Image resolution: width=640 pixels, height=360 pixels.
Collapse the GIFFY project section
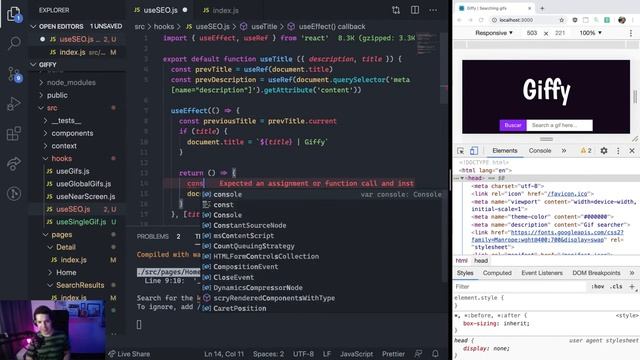click(77, 65)
